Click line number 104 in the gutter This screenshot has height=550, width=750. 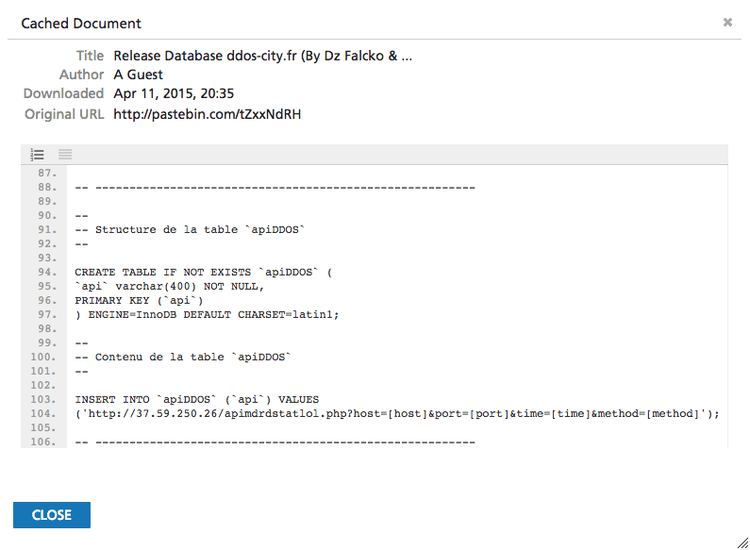coord(44,413)
